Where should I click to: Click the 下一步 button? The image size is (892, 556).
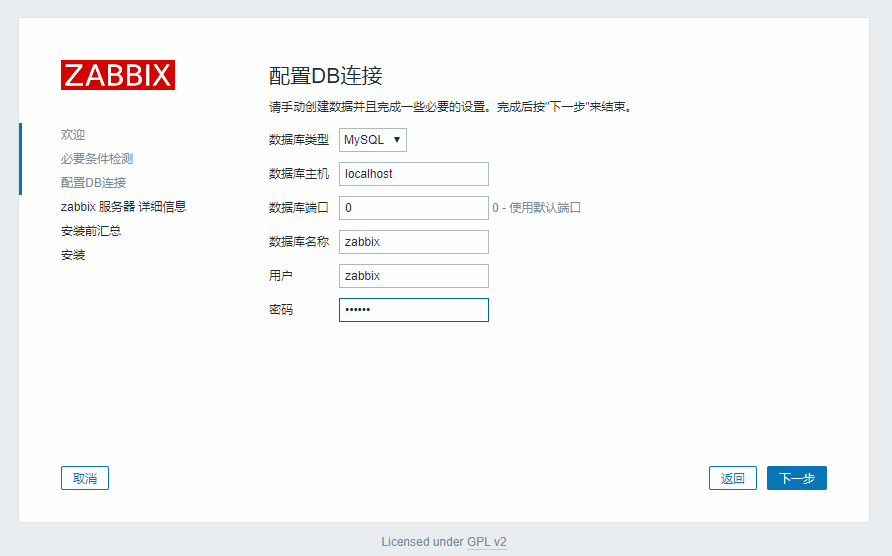tap(796, 478)
